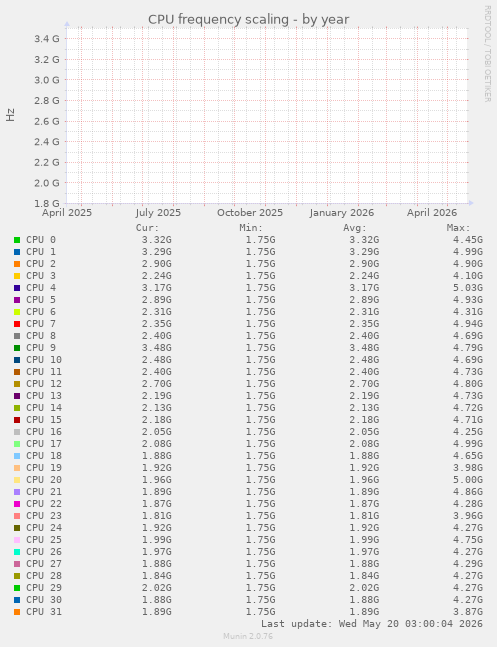The image size is (497, 647).
Task: Click the blue CPU 1 legend swatch
Action: (x=17, y=252)
